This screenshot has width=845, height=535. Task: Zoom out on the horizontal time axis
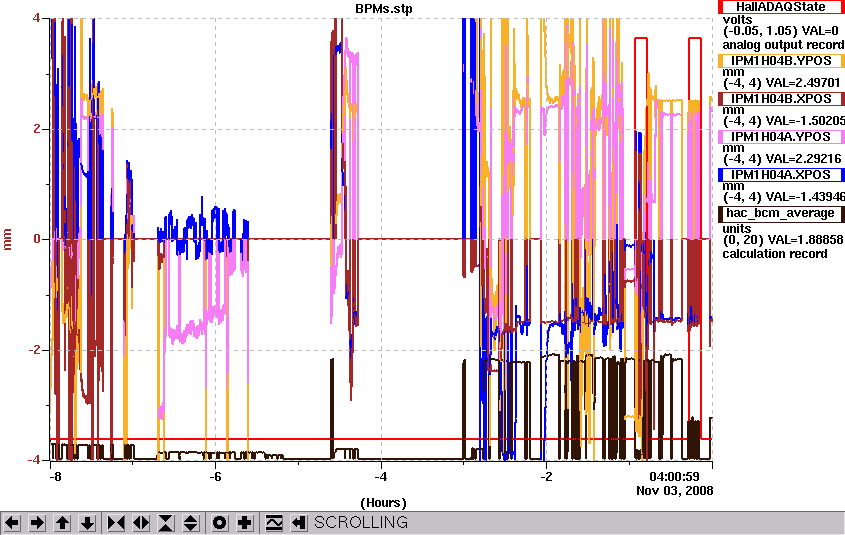coord(141,523)
